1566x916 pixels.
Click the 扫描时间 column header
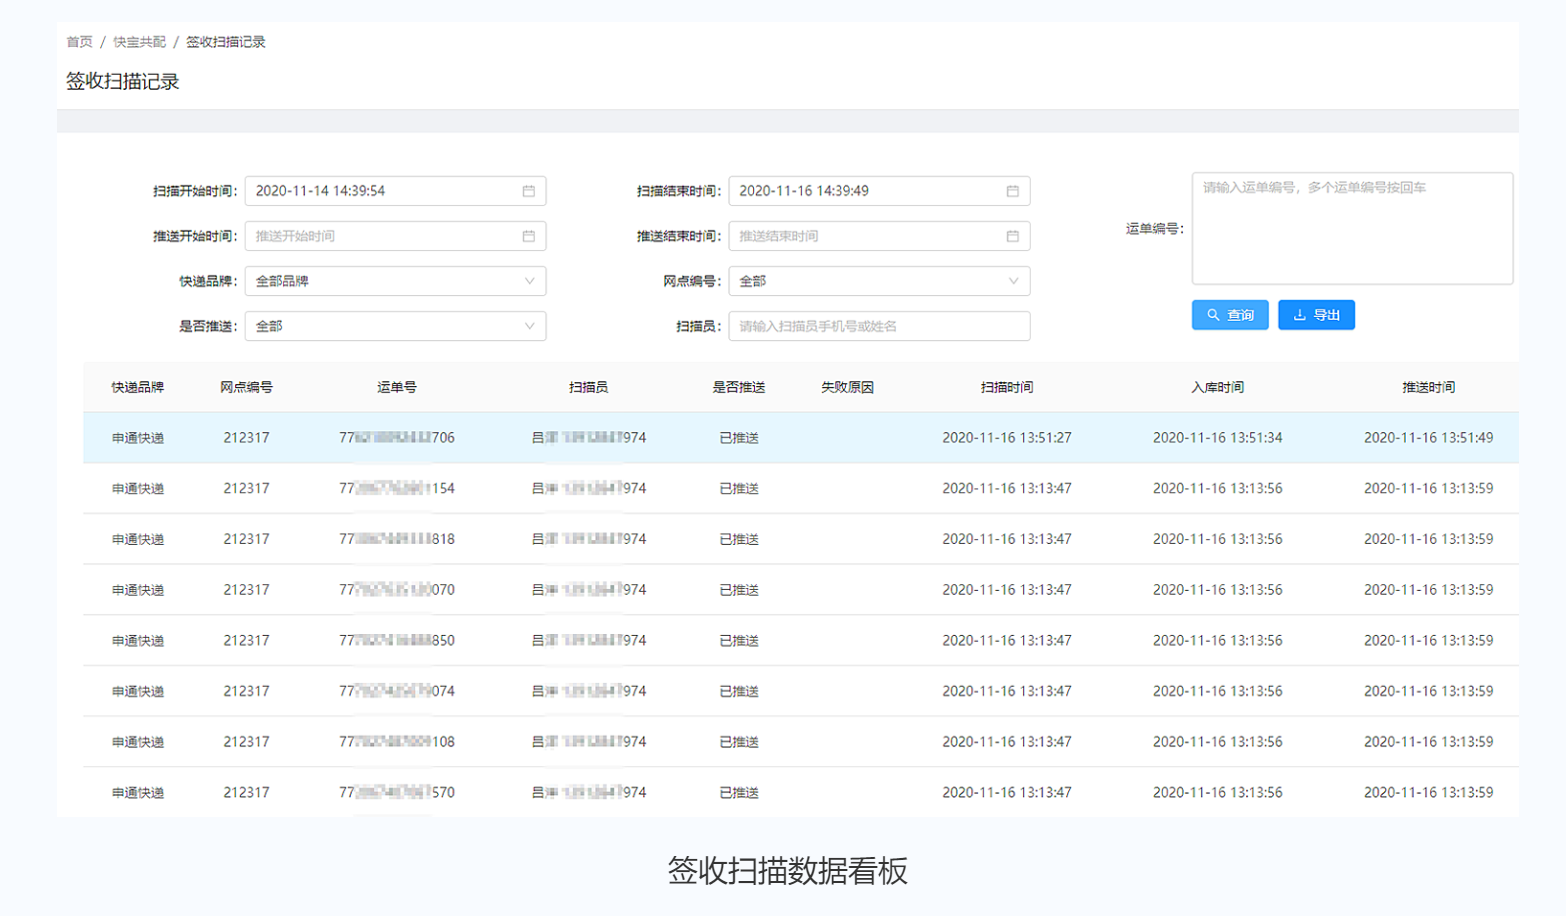tap(1007, 387)
